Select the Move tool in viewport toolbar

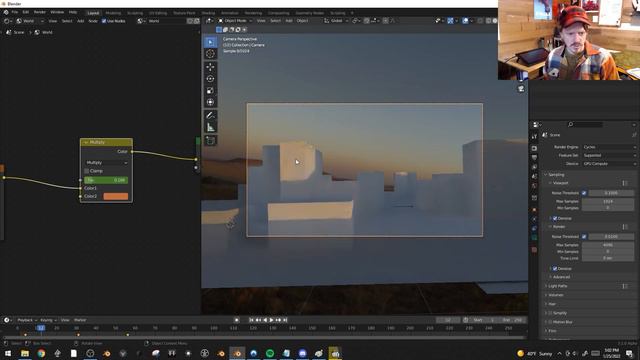[210, 67]
